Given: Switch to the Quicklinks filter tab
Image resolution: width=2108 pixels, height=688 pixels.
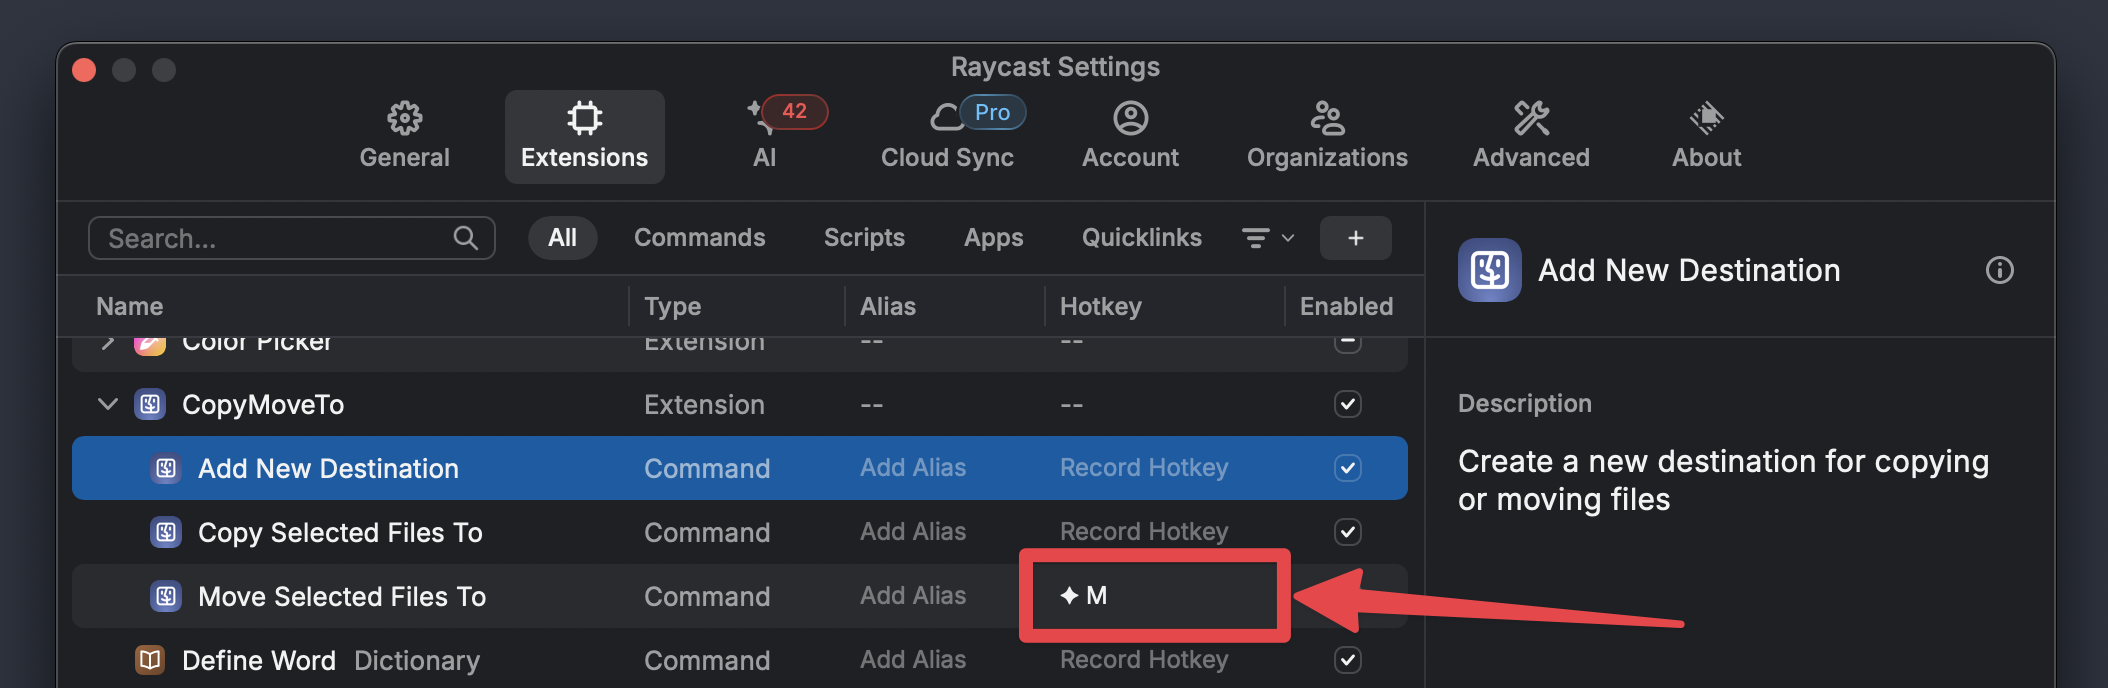Looking at the screenshot, I should pyautogui.click(x=1141, y=238).
